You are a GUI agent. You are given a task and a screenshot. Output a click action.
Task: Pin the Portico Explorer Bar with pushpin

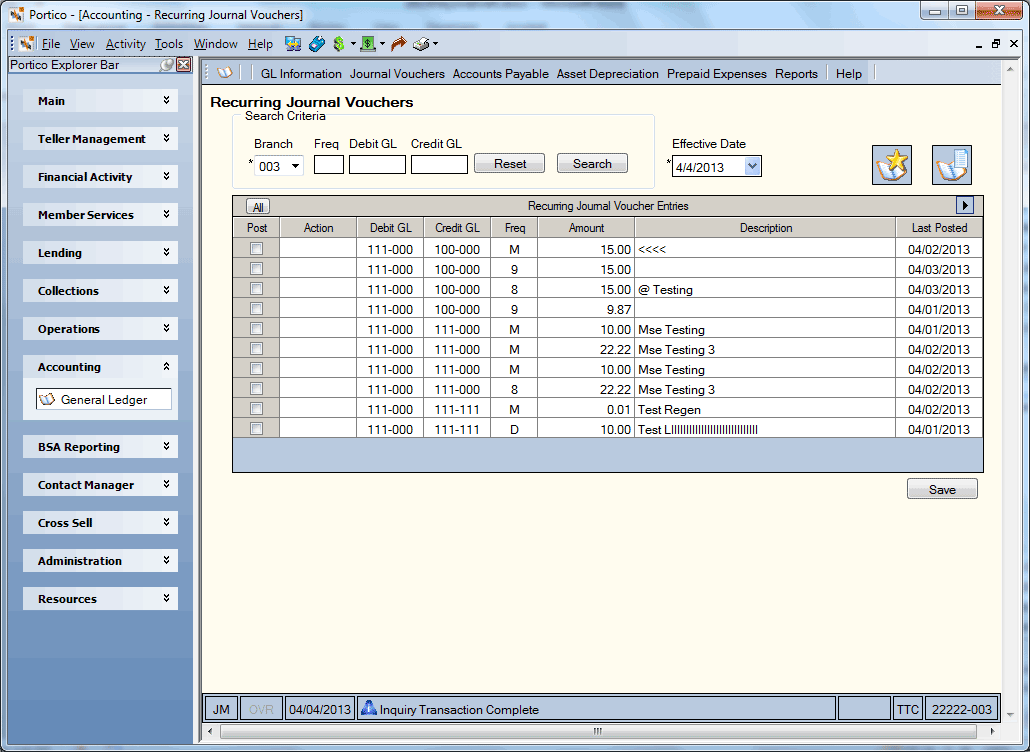pyautogui.click(x=167, y=64)
